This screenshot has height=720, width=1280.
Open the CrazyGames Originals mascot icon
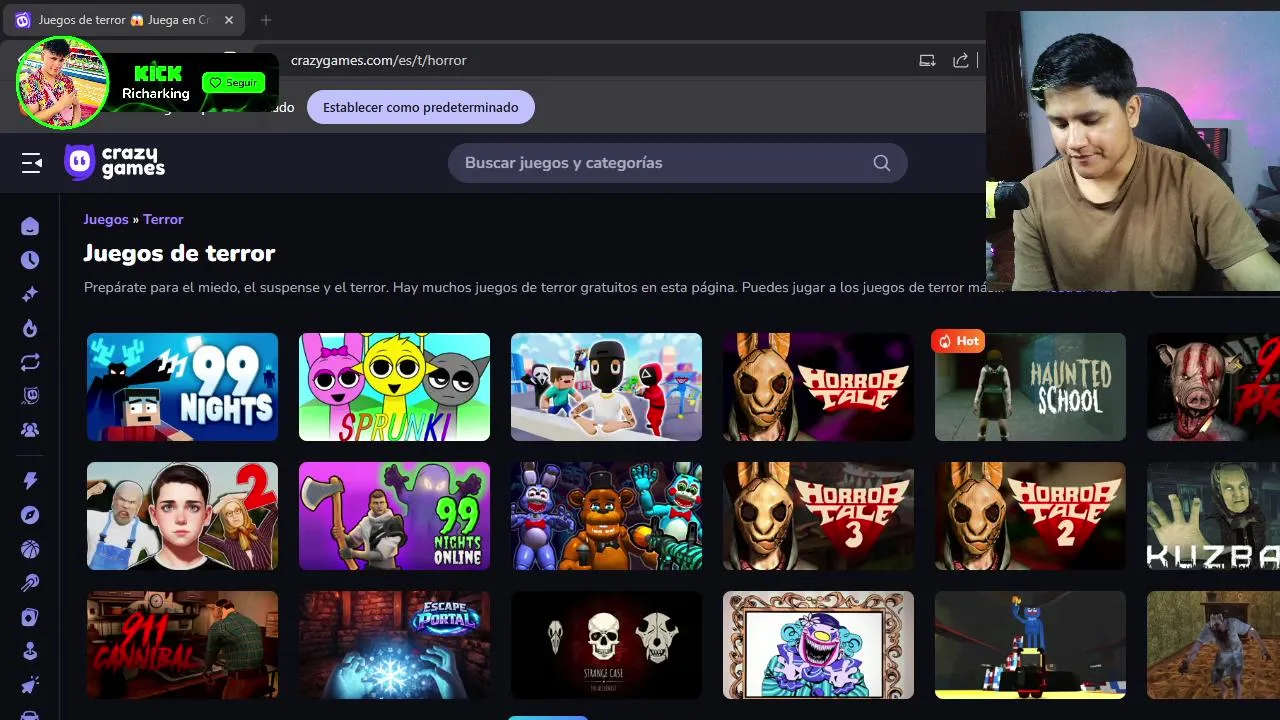click(x=30, y=396)
